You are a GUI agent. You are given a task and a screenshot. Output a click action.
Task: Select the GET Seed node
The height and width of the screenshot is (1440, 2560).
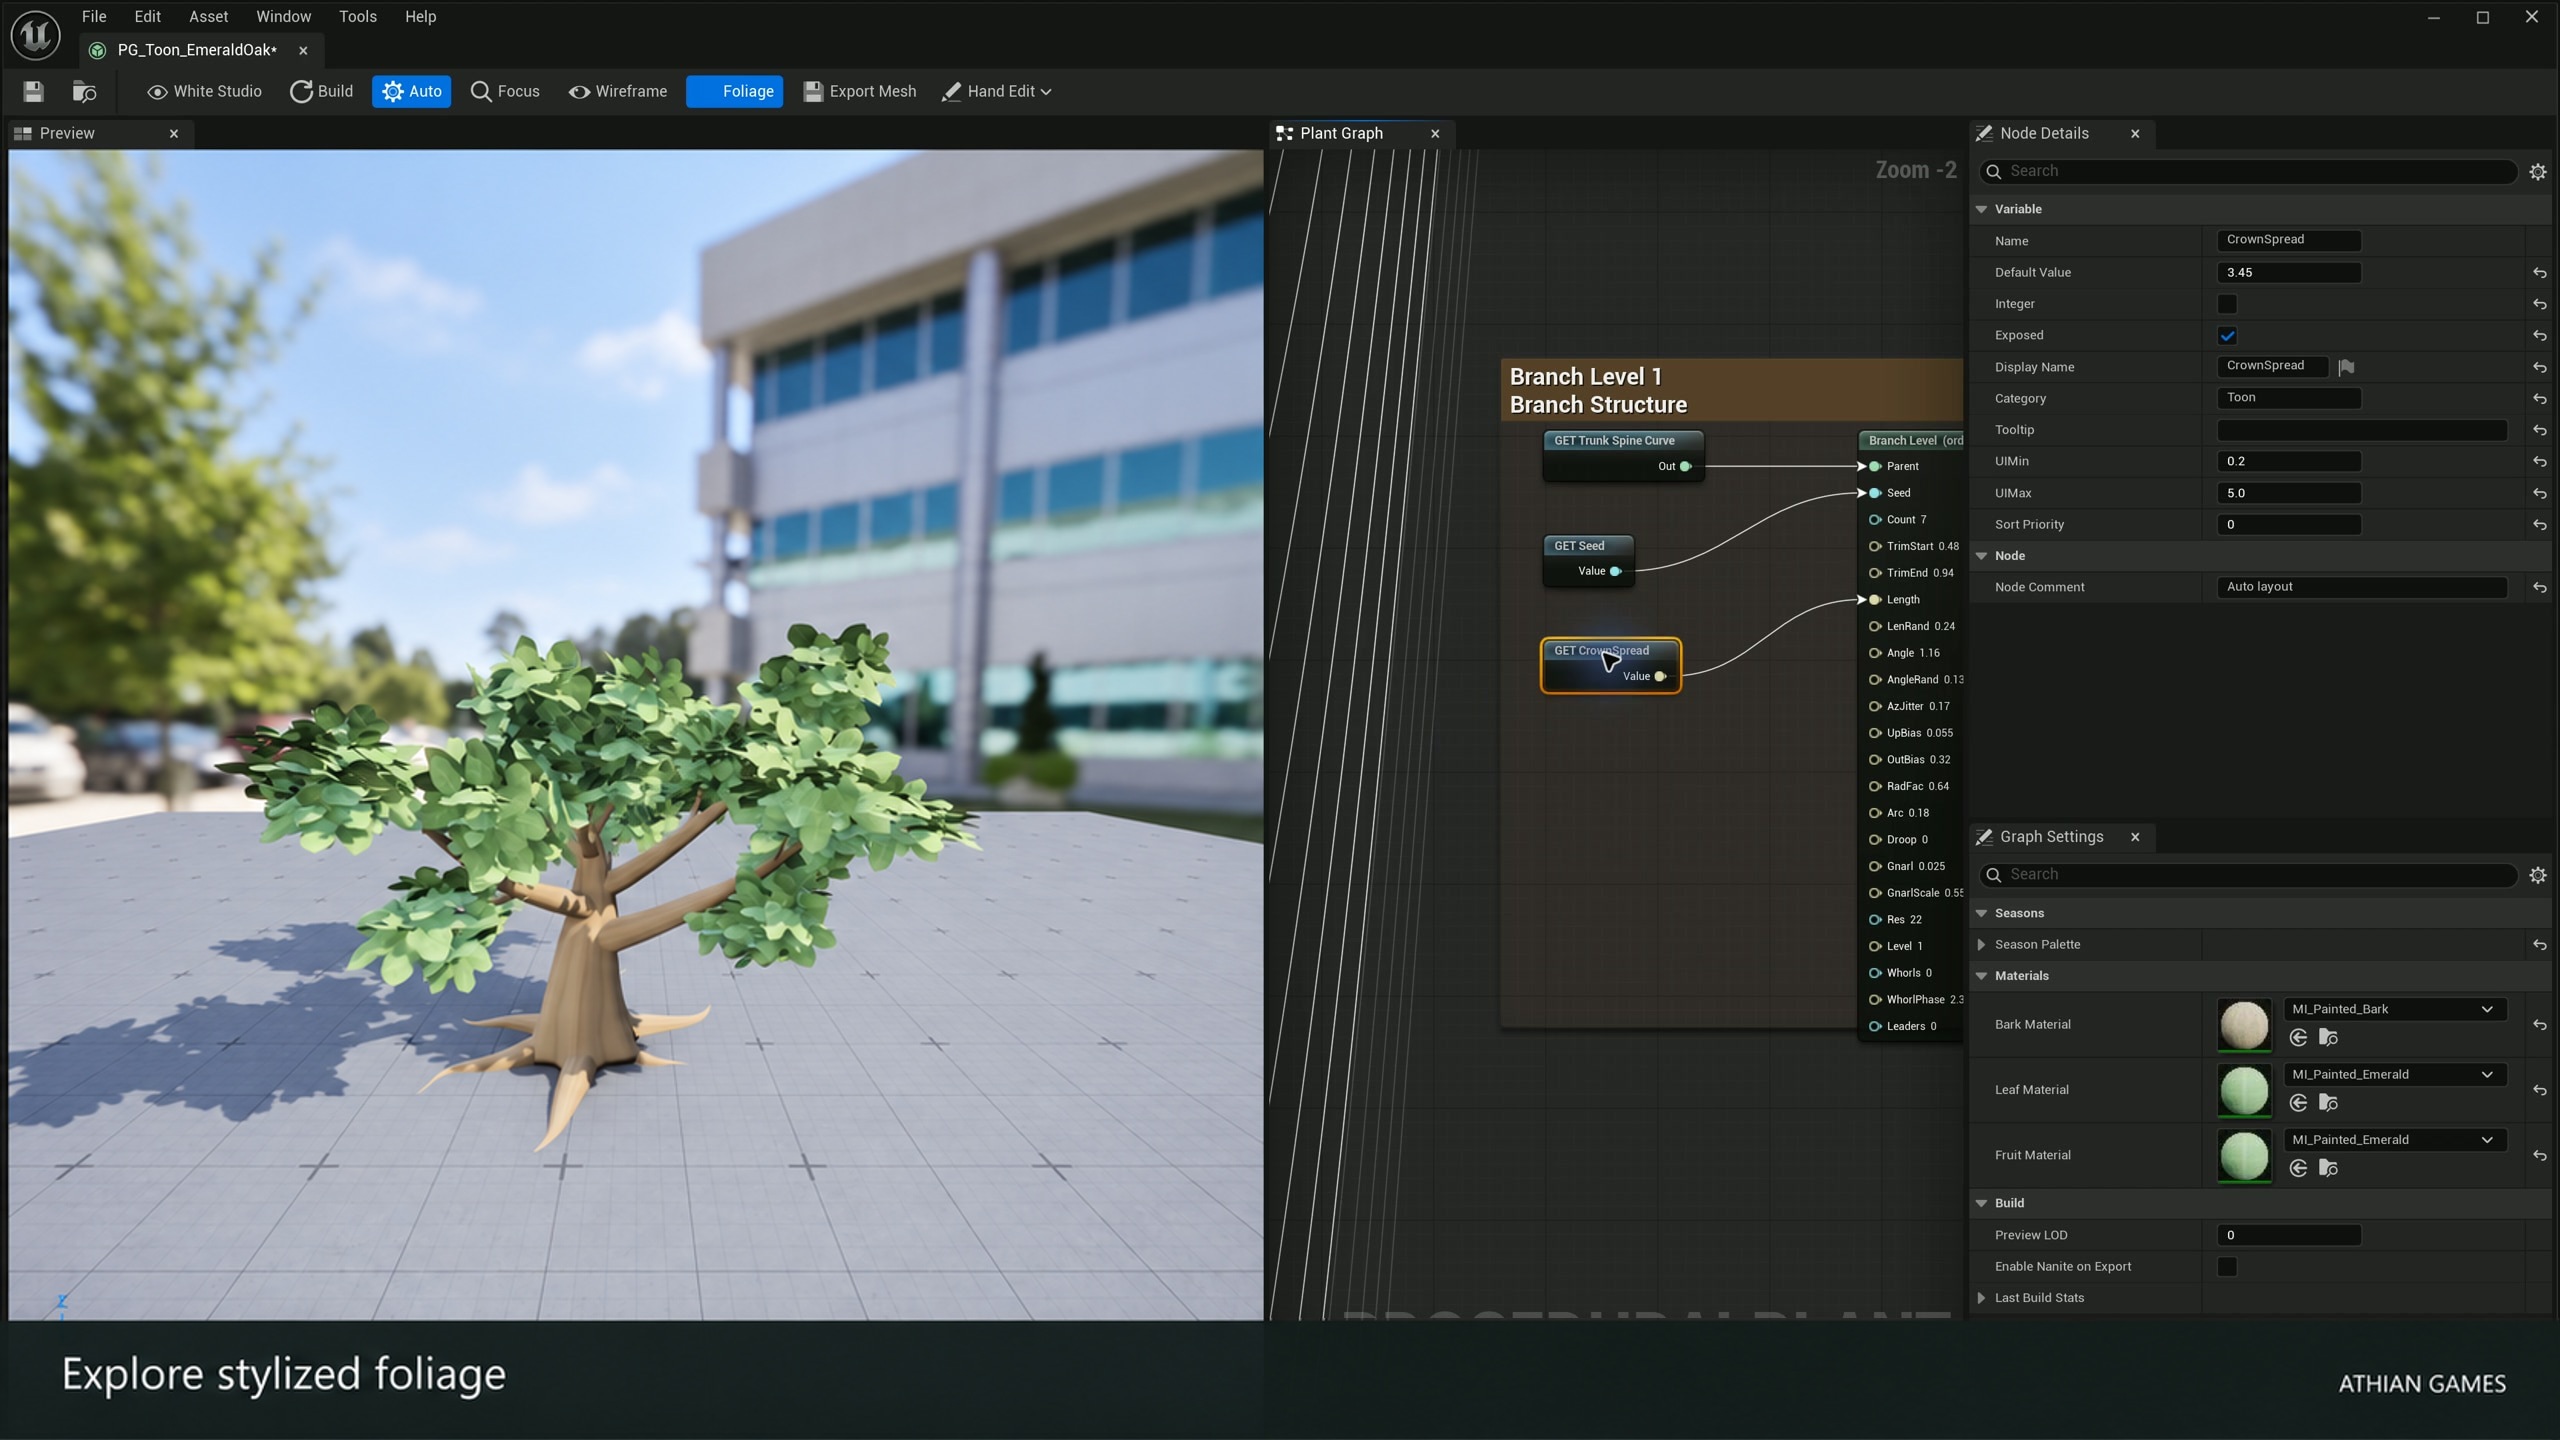point(1589,559)
